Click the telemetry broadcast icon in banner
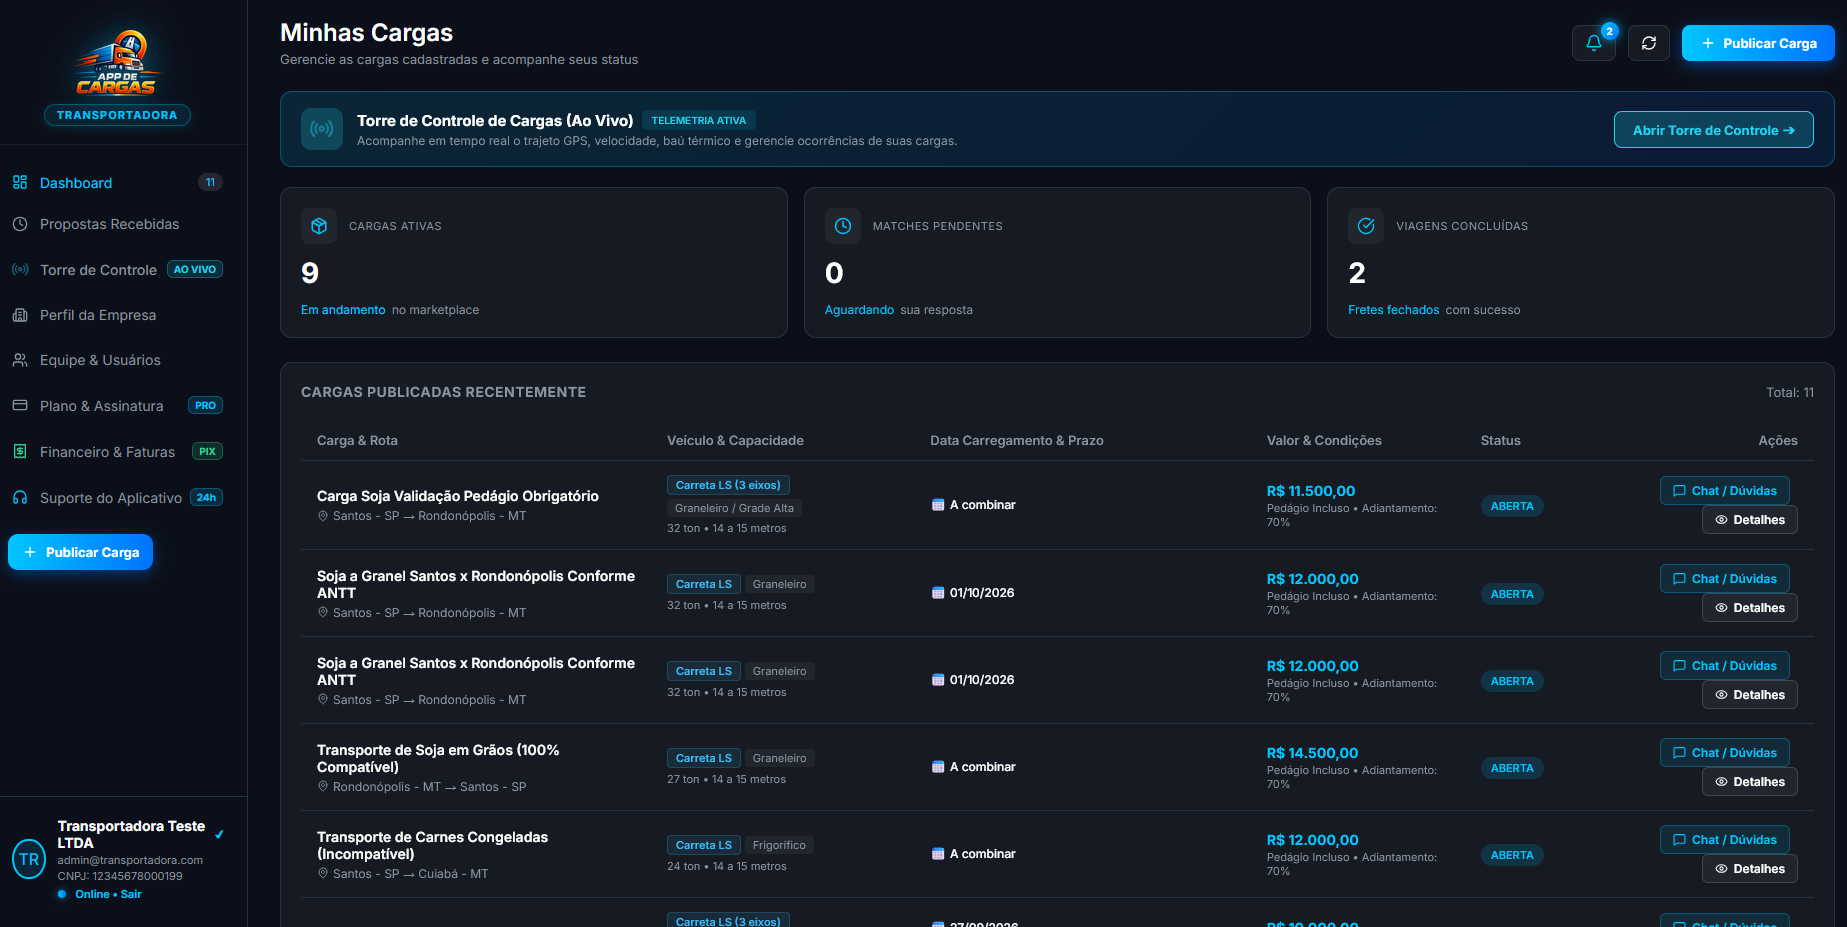This screenshot has height=927, width=1847. 322,129
